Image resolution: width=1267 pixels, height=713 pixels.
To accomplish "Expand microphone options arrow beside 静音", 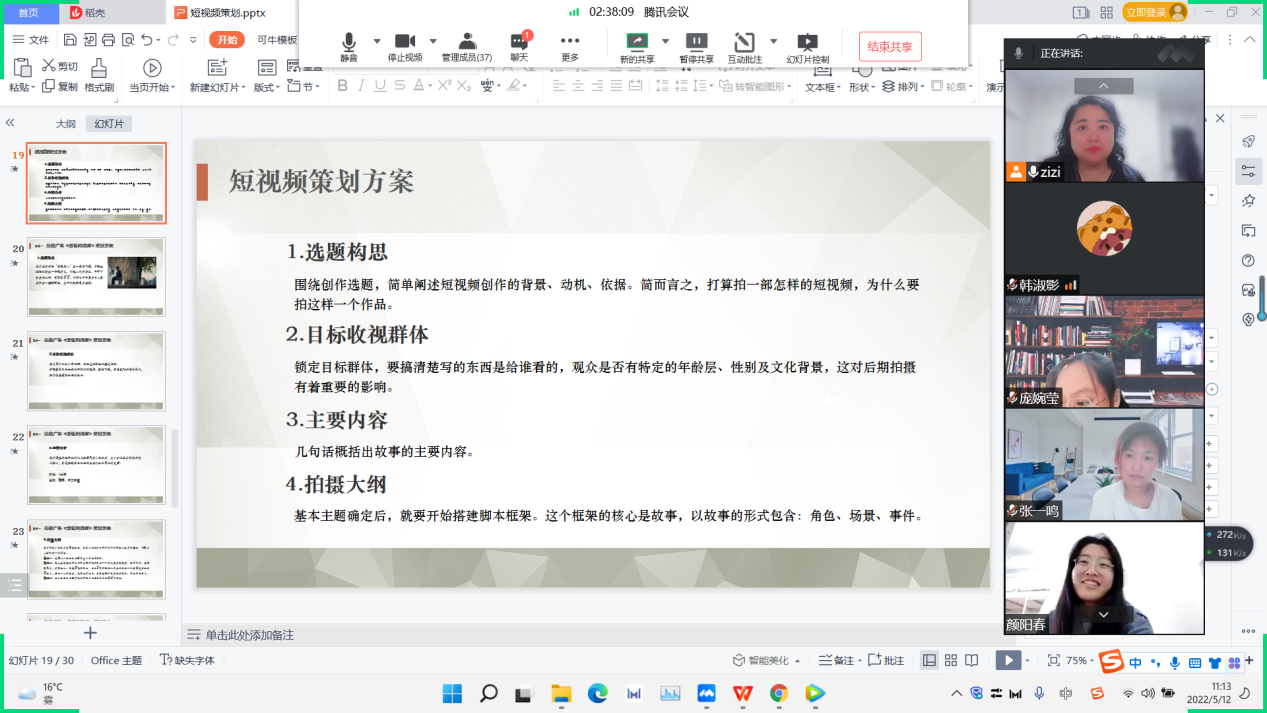I will [x=377, y=42].
